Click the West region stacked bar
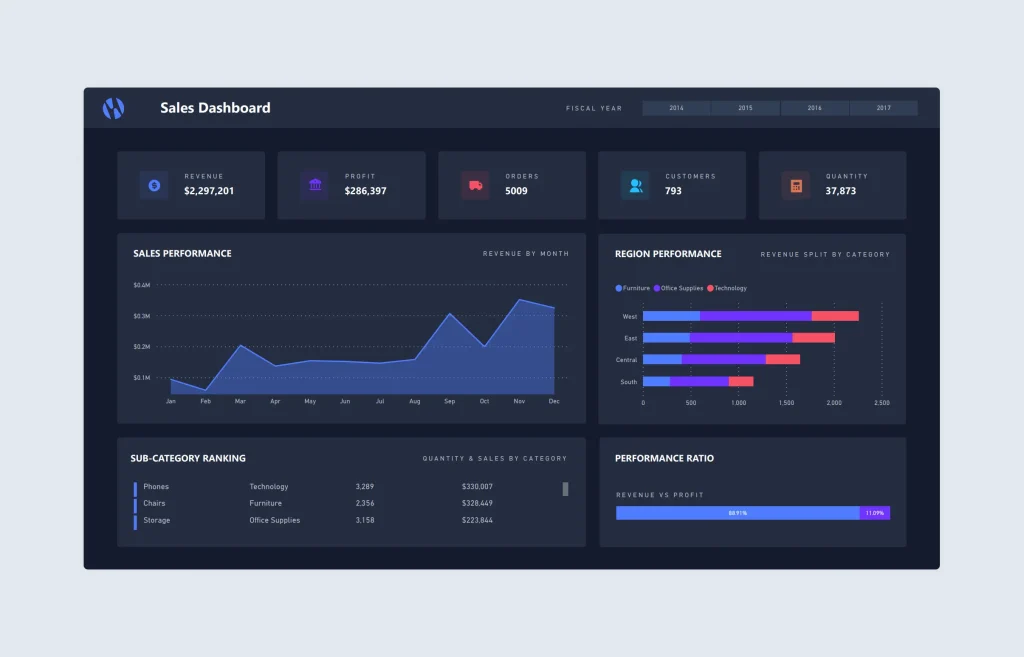This screenshot has height=657, width=1024. point(750,315)
